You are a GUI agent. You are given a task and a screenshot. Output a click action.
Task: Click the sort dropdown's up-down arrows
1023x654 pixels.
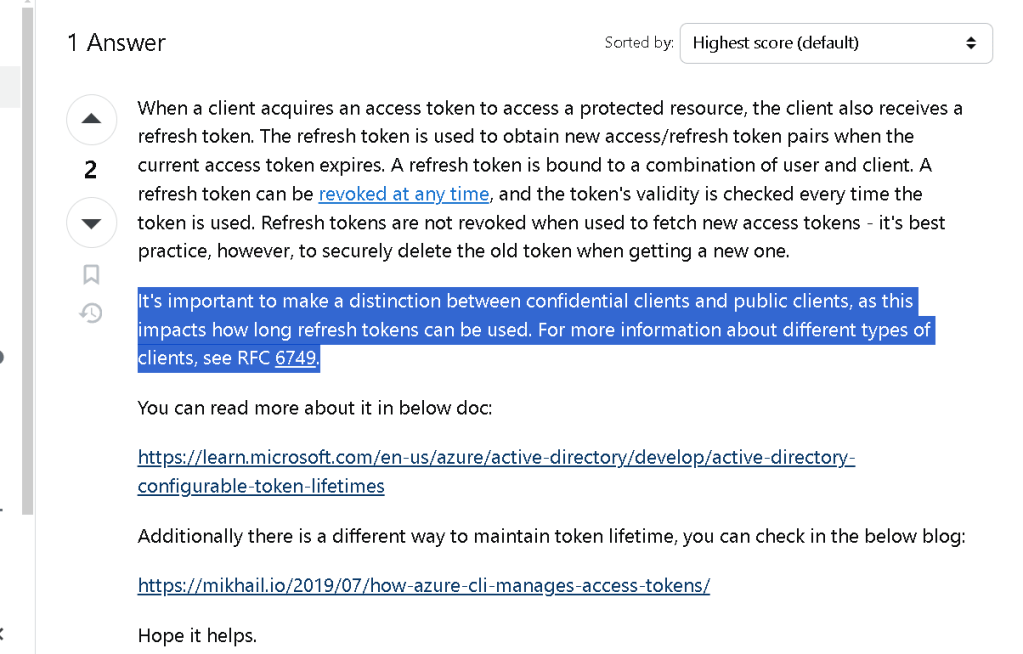[x=971, y=43]
